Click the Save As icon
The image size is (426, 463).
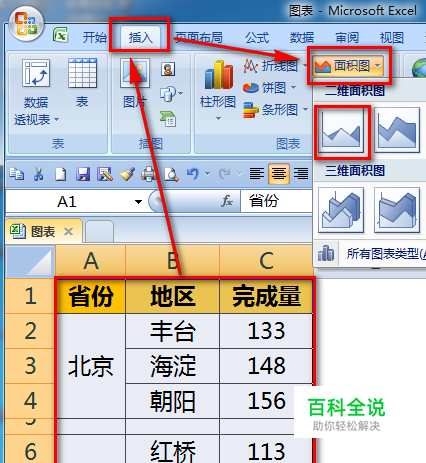point(105,174)
